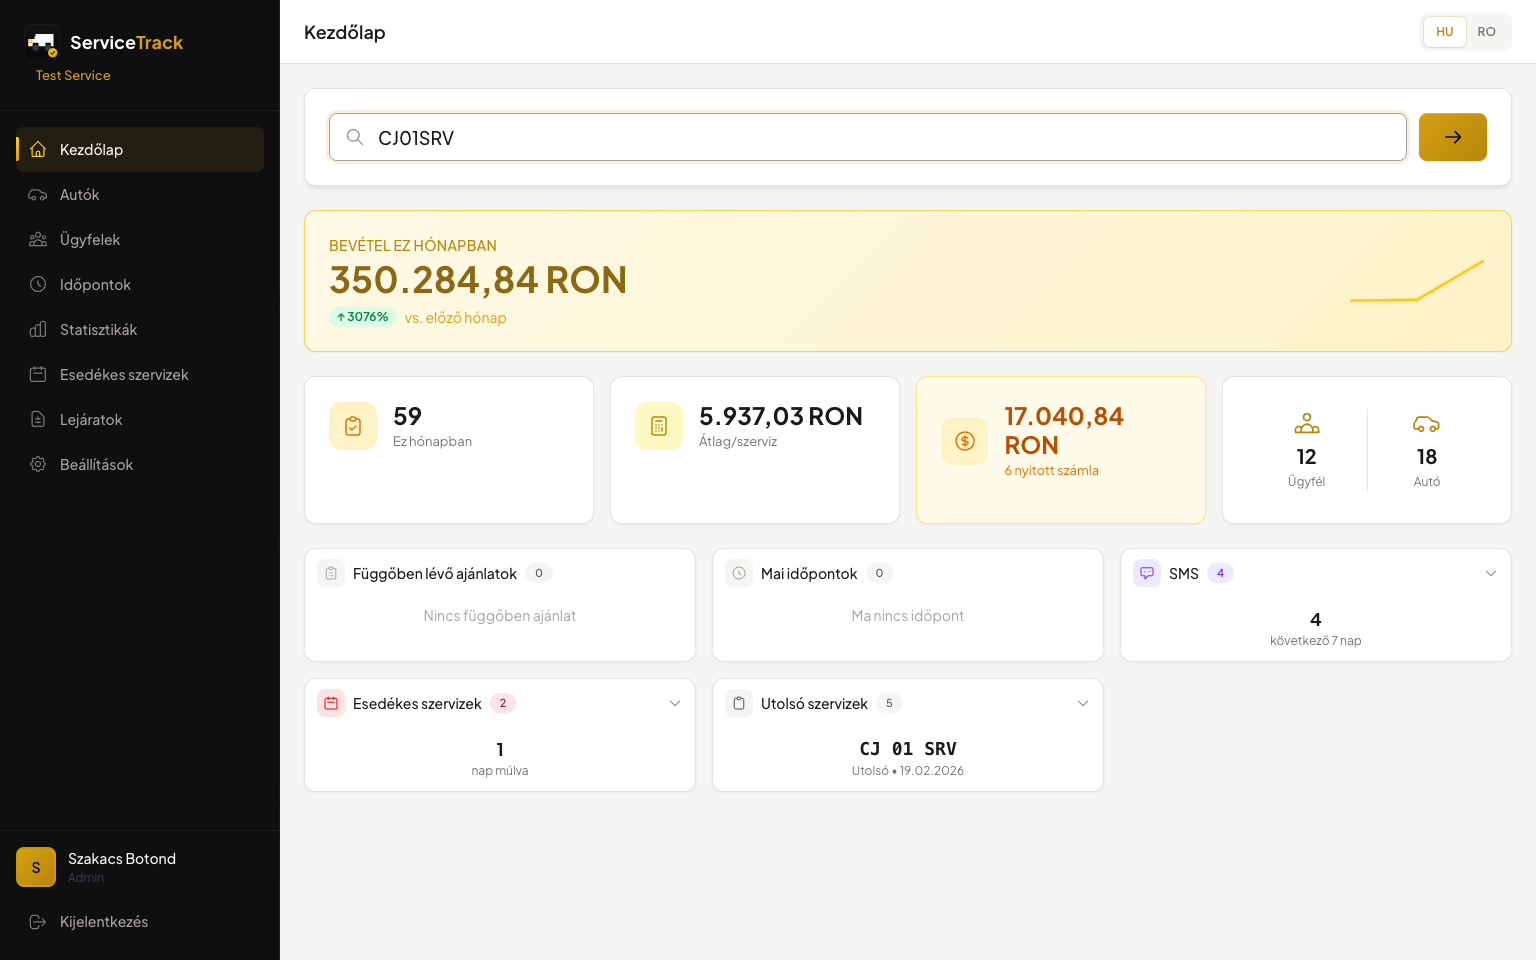Click the customers people icon above 12
The image size is (1536, 960).
pyautogui.click(x=1306, y=424)
